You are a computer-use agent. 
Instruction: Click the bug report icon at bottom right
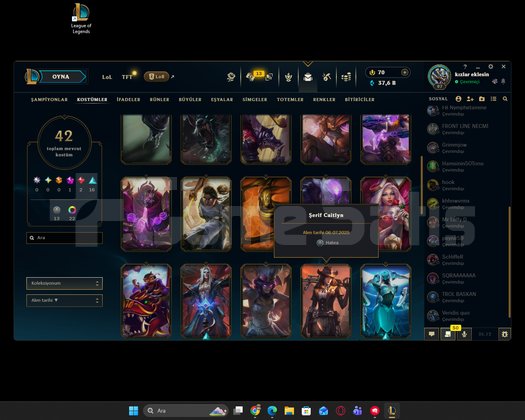[505, 334]
